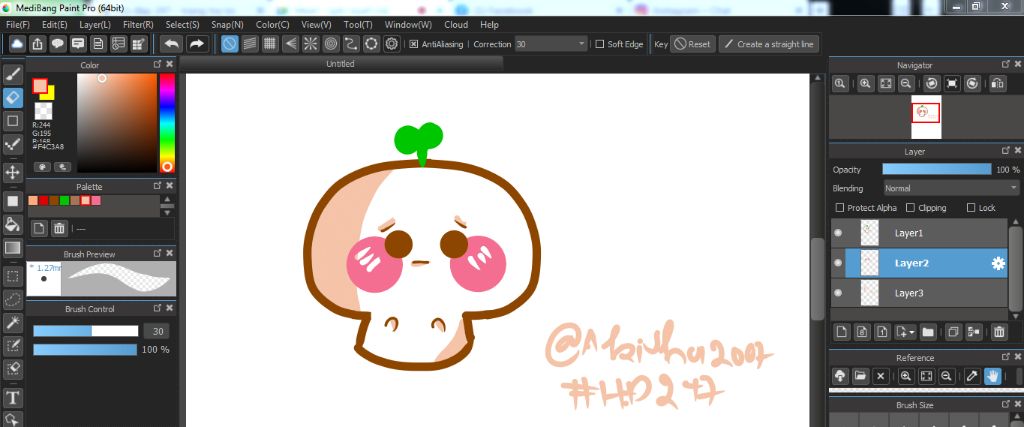Click the export/share icon in the top toolbar
This screenshot has height=427, width=1024.
37,44
